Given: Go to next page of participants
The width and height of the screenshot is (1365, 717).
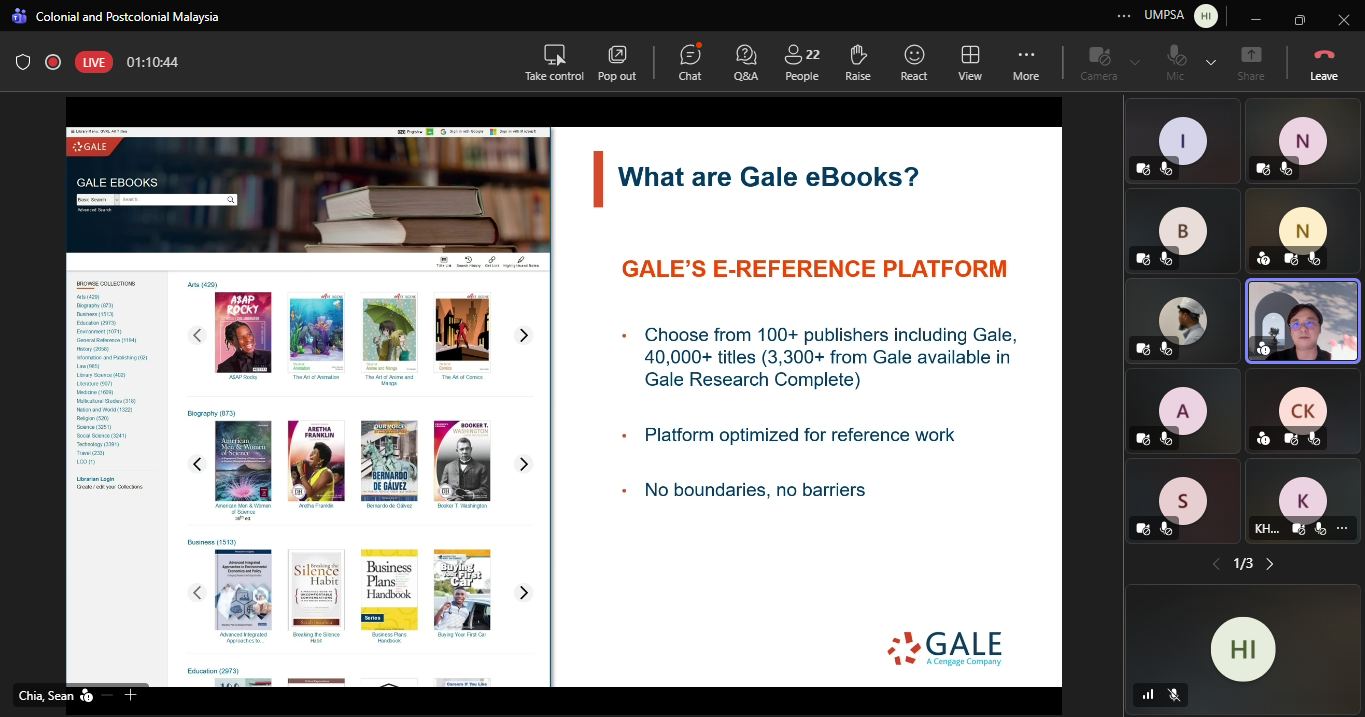Looking at the screenshot, I should pyautogui.click(x=1270, y=564).
